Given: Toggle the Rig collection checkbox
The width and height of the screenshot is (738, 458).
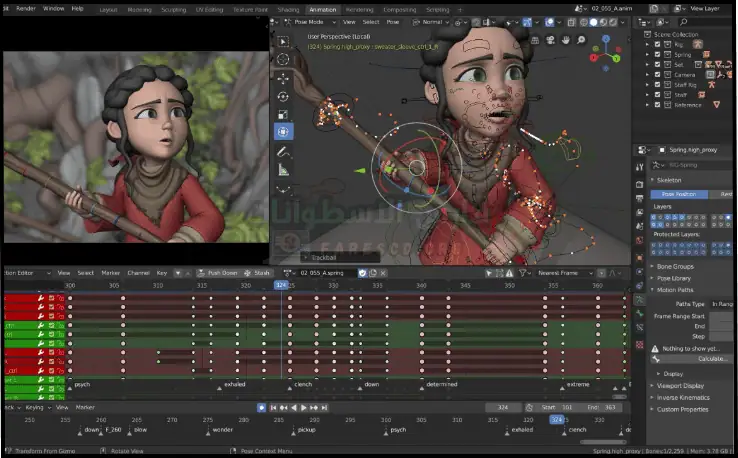Looking at the screenshot, I should click(x=657, y=45).
